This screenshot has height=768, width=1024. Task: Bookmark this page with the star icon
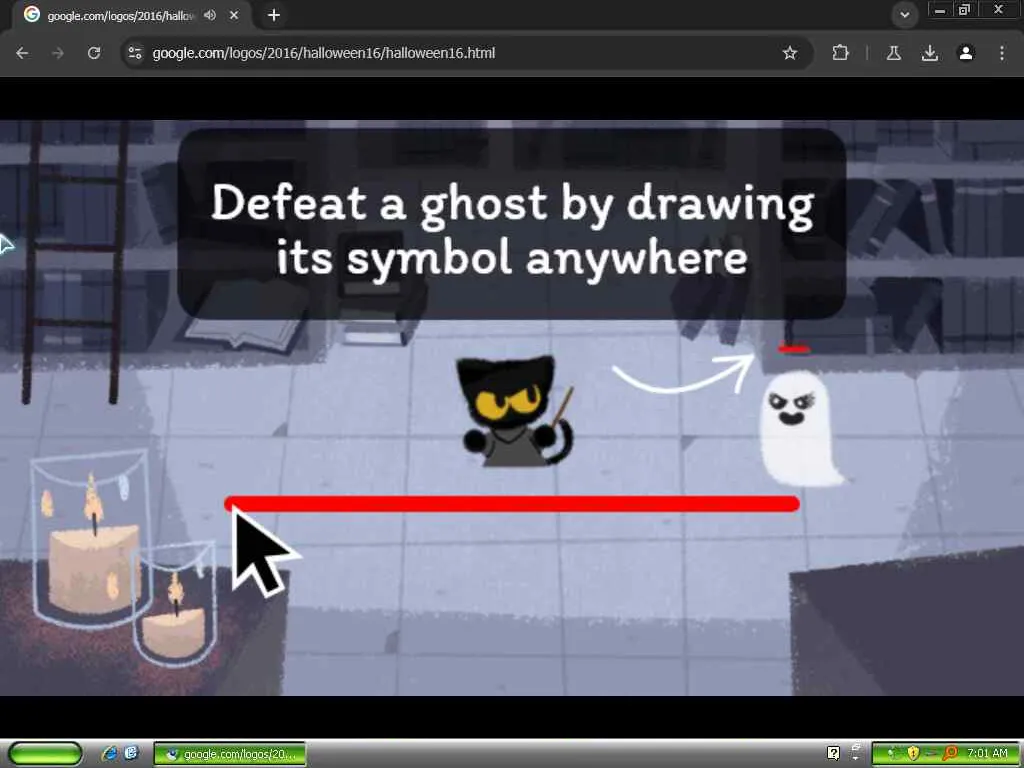tap(790, 53)
